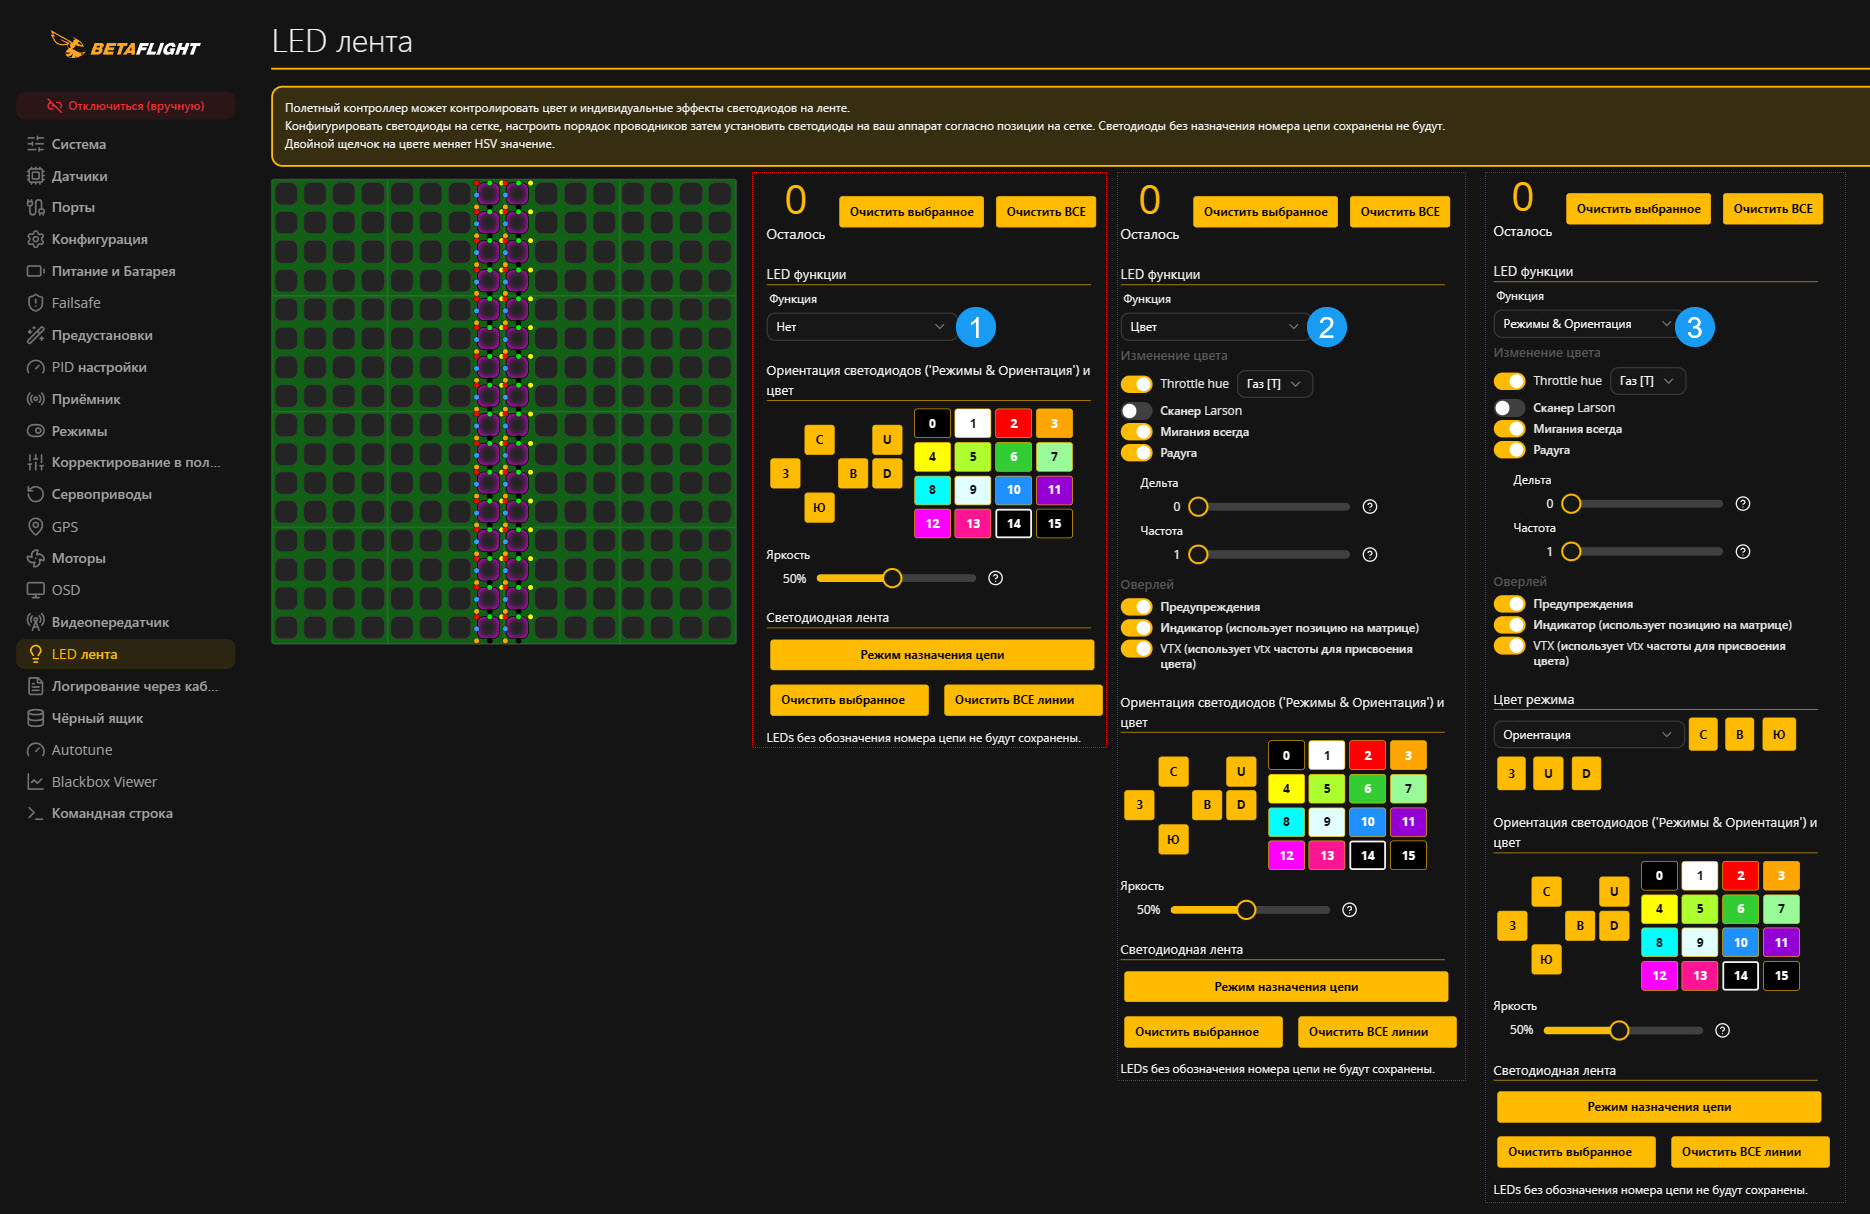Click Очистить выбранное atop the Цвет panel
The height and width of the screenshot is (1214, 1870).
coord(1265,212)
